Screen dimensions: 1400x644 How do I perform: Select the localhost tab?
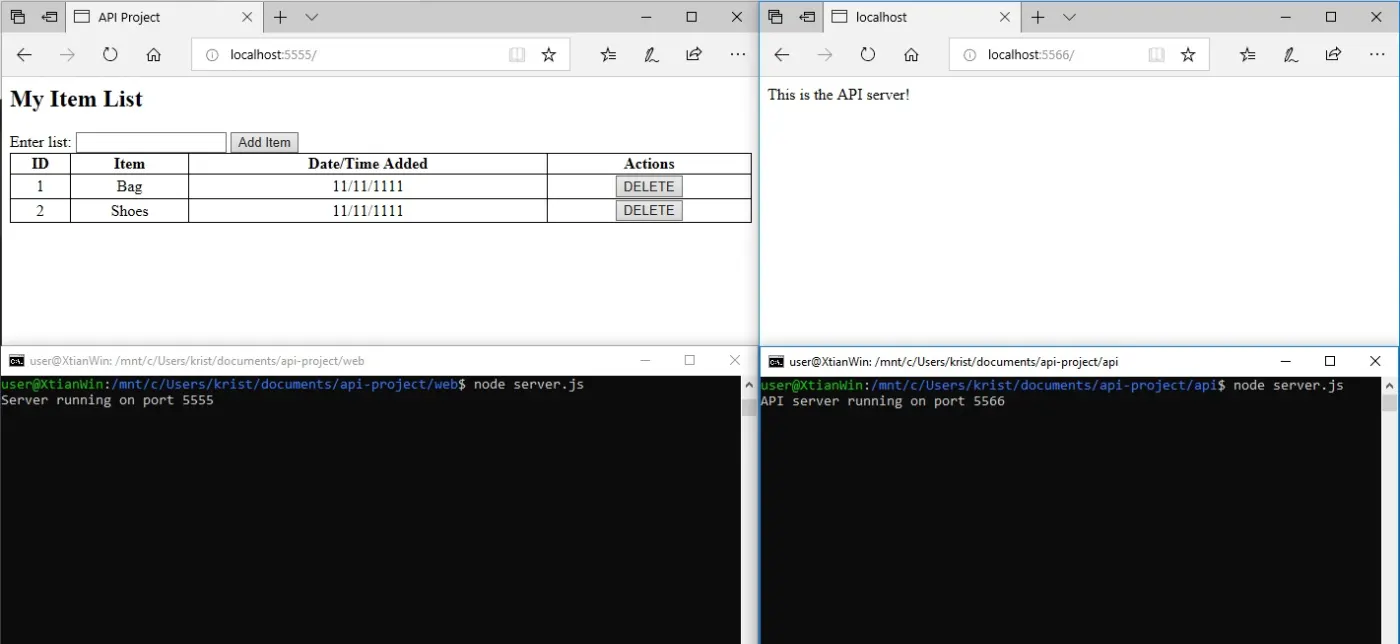pyautogui.click(x=923, y=17)
